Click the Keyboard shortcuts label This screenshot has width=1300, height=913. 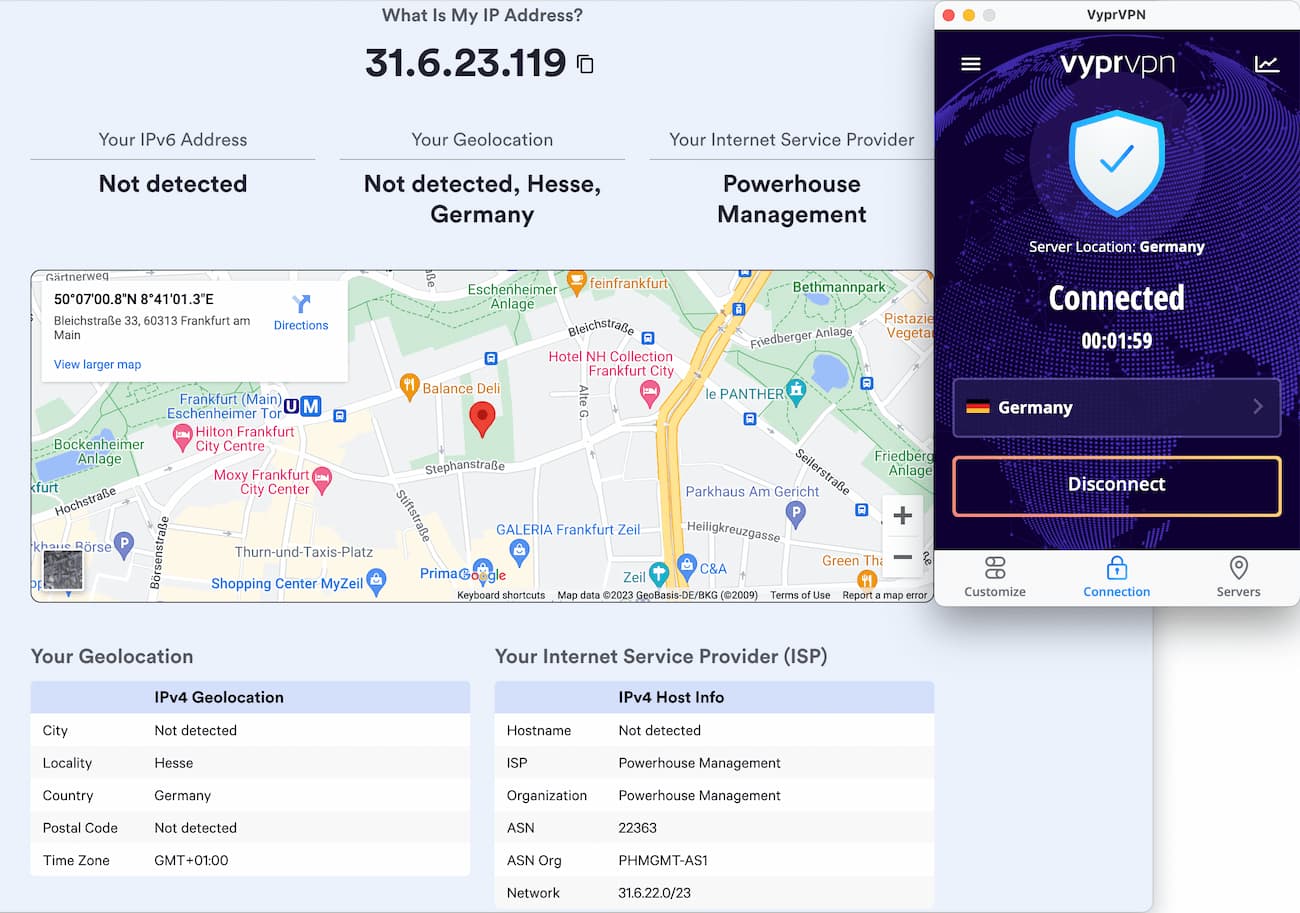(x=500, y=594)
